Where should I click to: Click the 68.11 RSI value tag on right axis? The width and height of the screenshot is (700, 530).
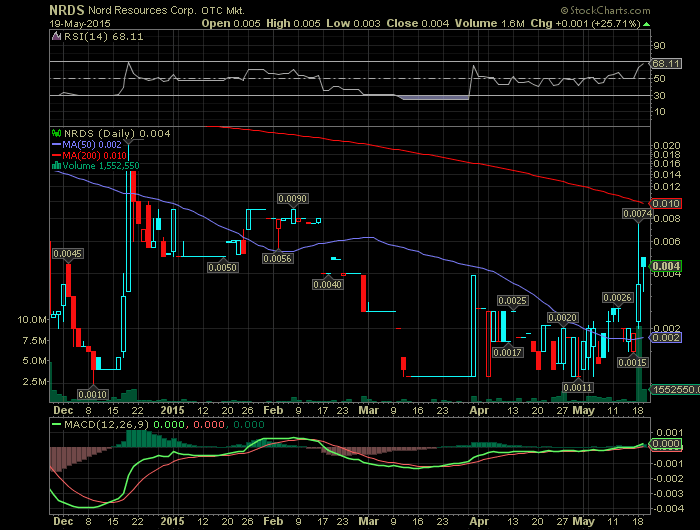[666, 63]
